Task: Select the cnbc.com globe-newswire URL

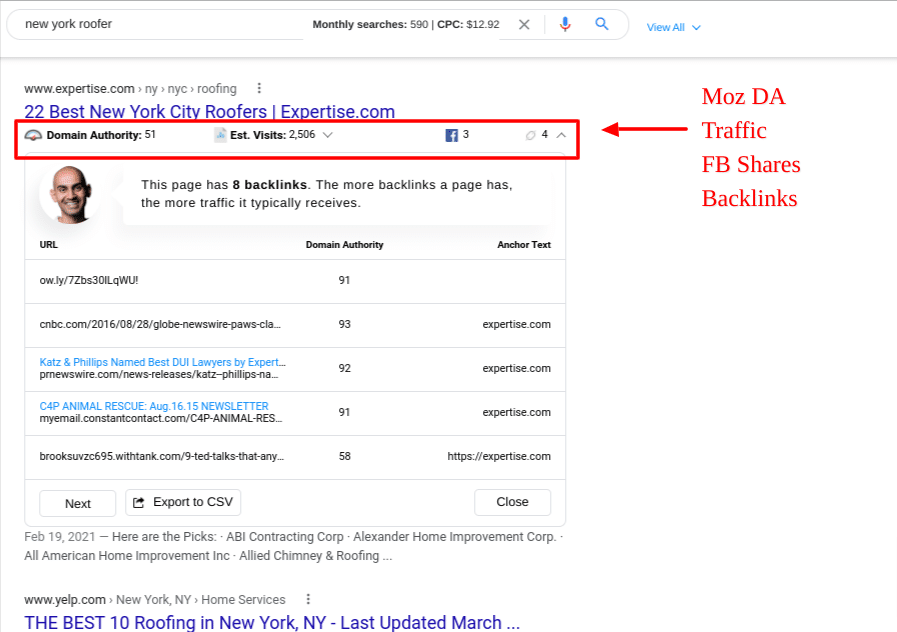Action: (x=160, y=324)
